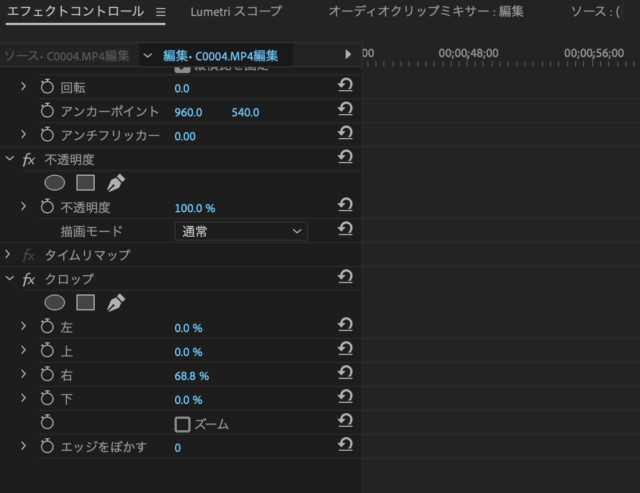Select the 編集・C0004.MP4編集 sequence clip label
Screen dimensions: 640x493
click(220, 56)
